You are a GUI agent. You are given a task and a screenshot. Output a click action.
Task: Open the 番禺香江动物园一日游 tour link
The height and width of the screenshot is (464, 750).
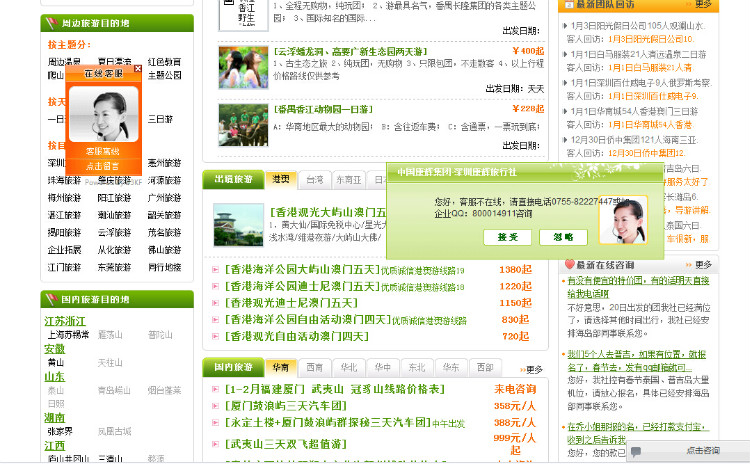[x=323, y=110]
